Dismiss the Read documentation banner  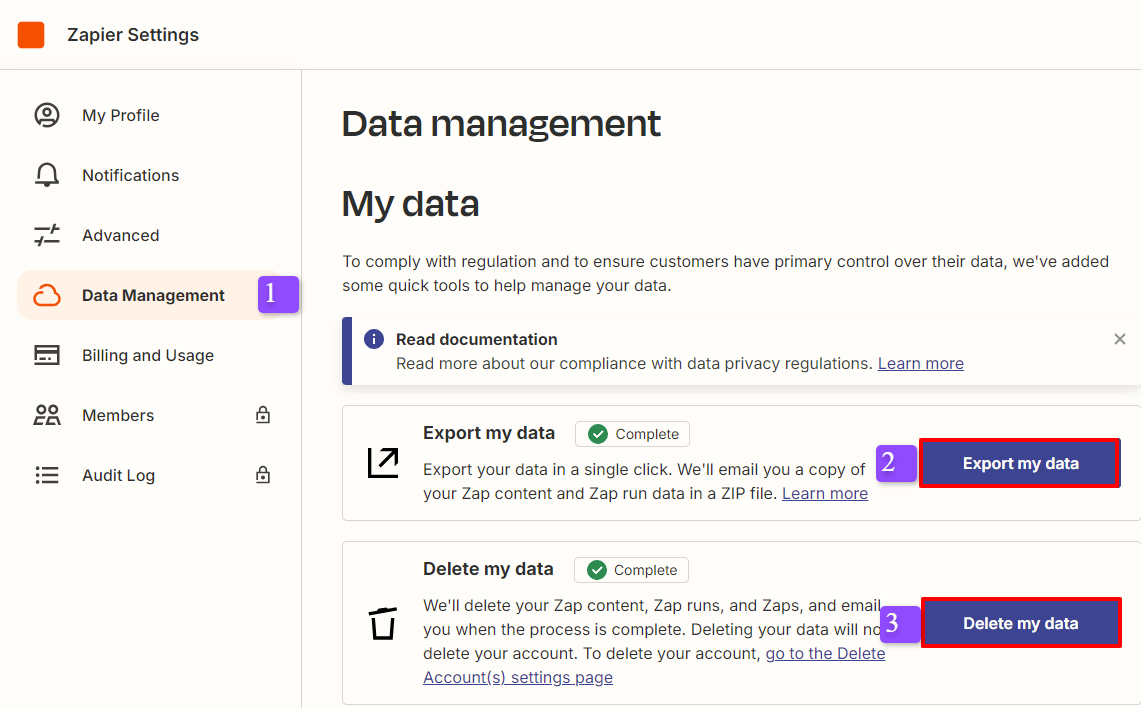1119,339
